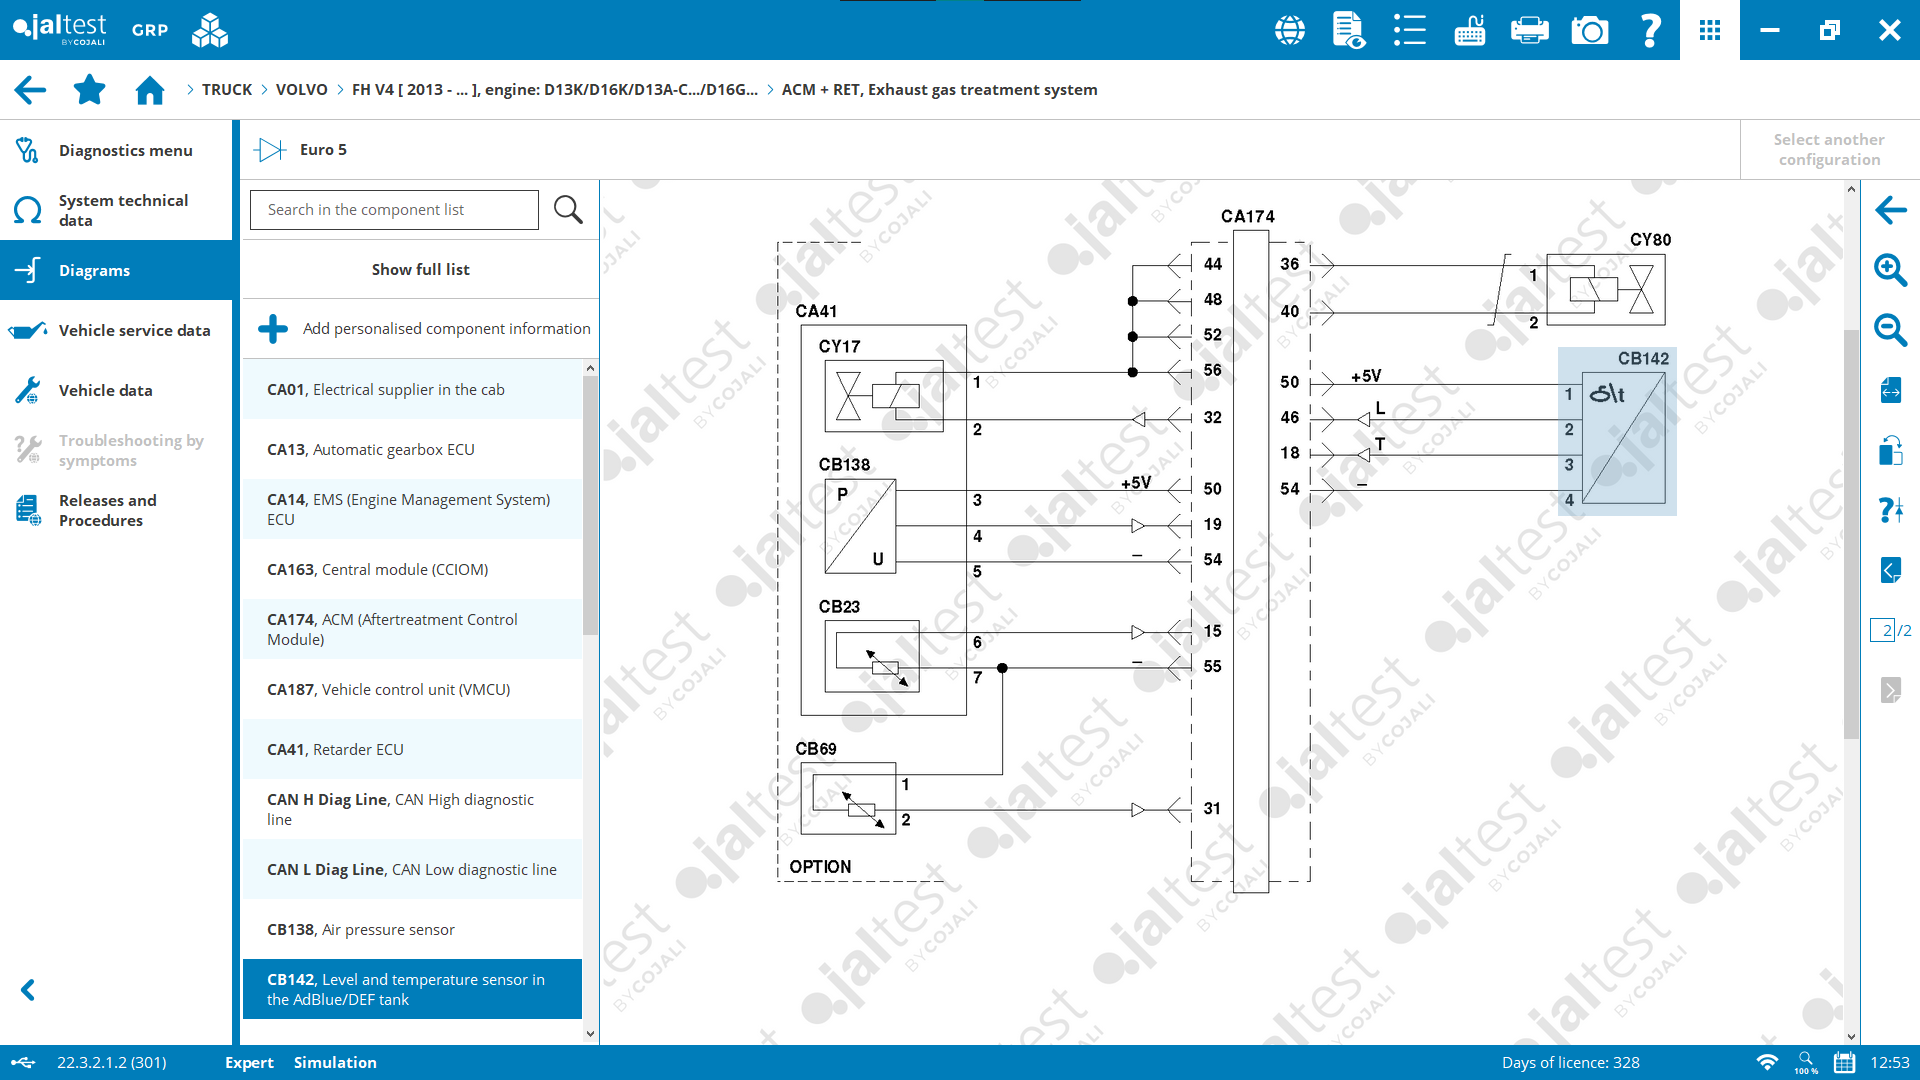Image resolution: width=1920 pixels, height=1080 pixels.
Task: Click the Wi-Fi status icon
Action: point(1767,1062)
